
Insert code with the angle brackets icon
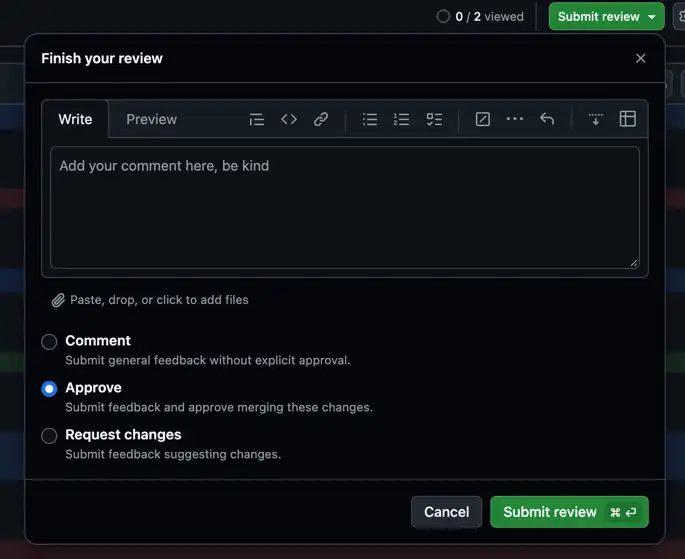[x=289, y=119]
